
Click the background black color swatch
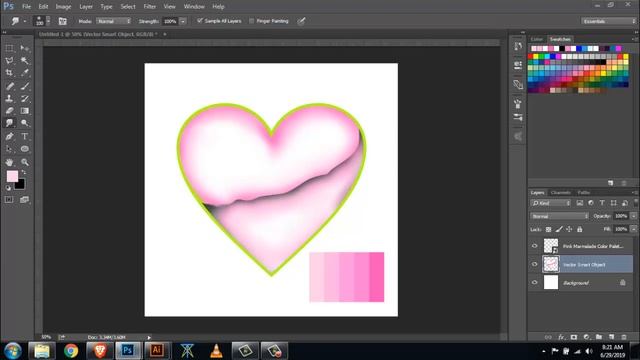[20, 185]
